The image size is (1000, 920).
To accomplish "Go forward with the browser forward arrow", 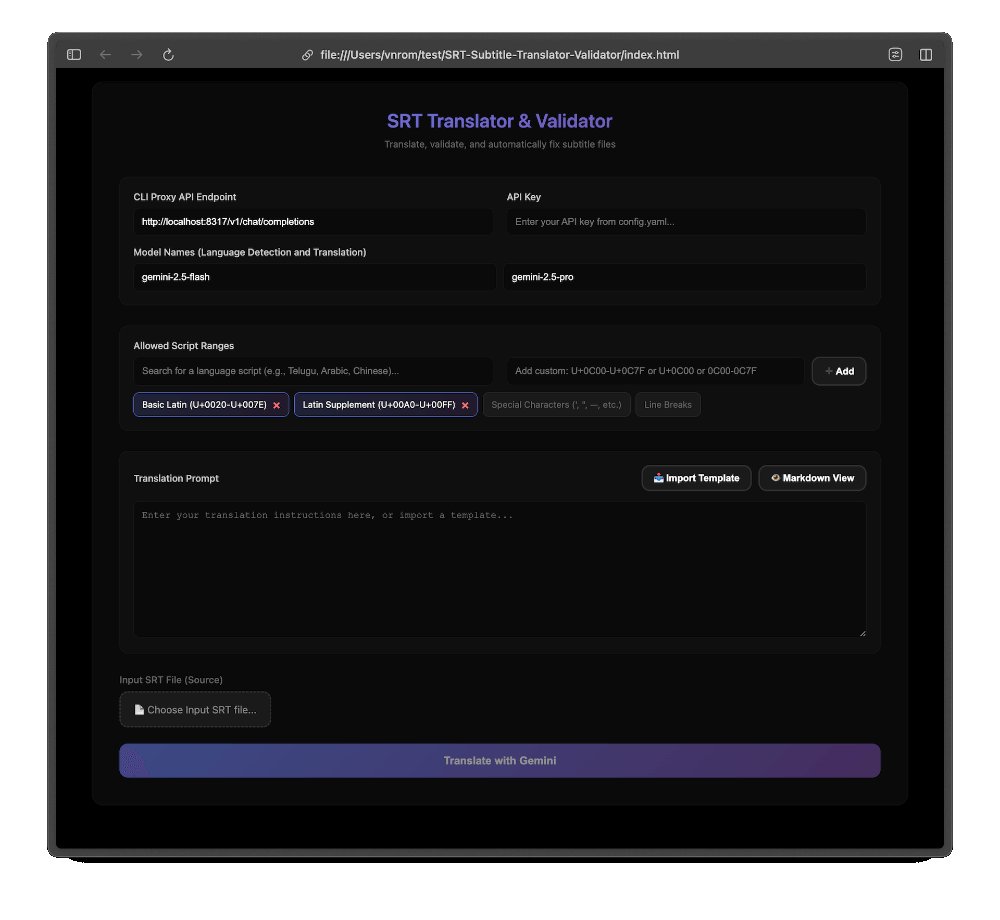I will click(x=136, y=55).
